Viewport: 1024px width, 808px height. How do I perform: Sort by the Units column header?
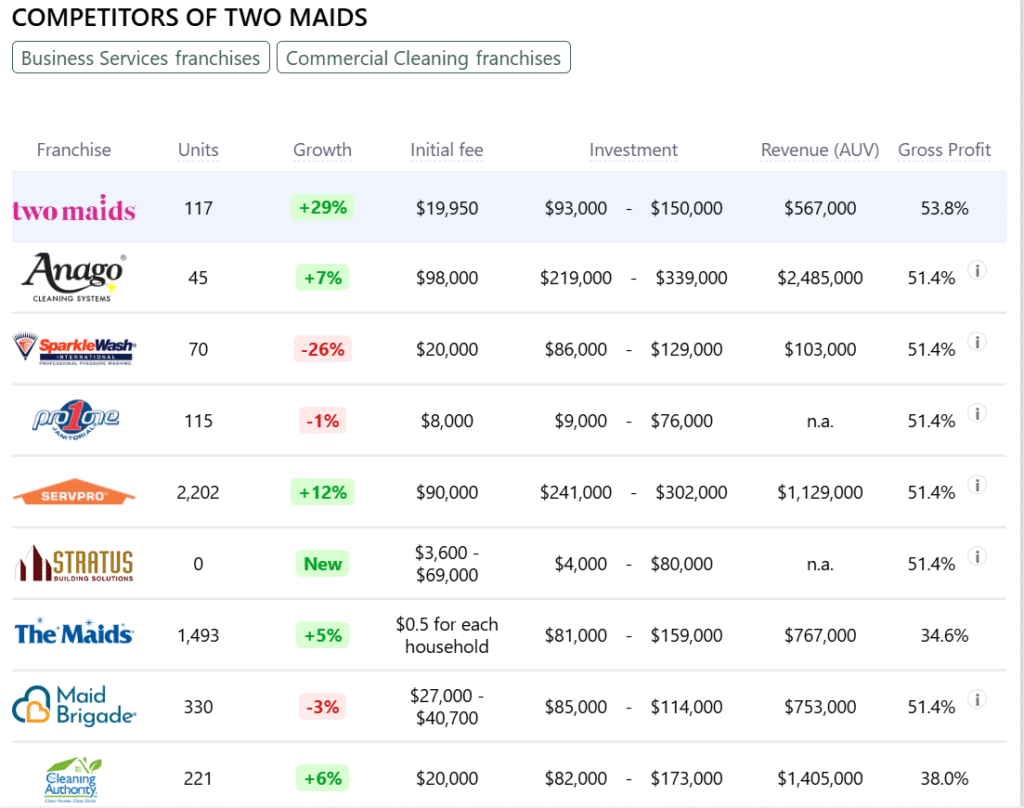pos(199,150)
